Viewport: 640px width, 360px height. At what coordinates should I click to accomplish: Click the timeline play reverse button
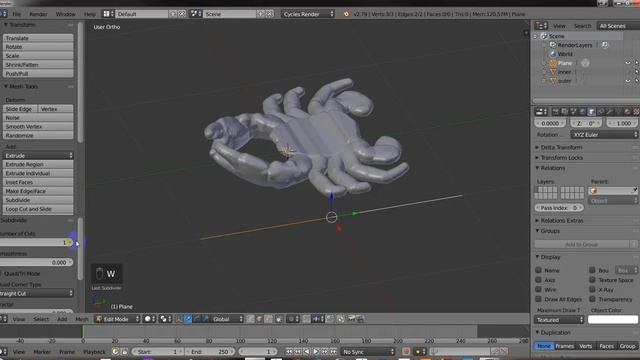[x=307, y=351]
